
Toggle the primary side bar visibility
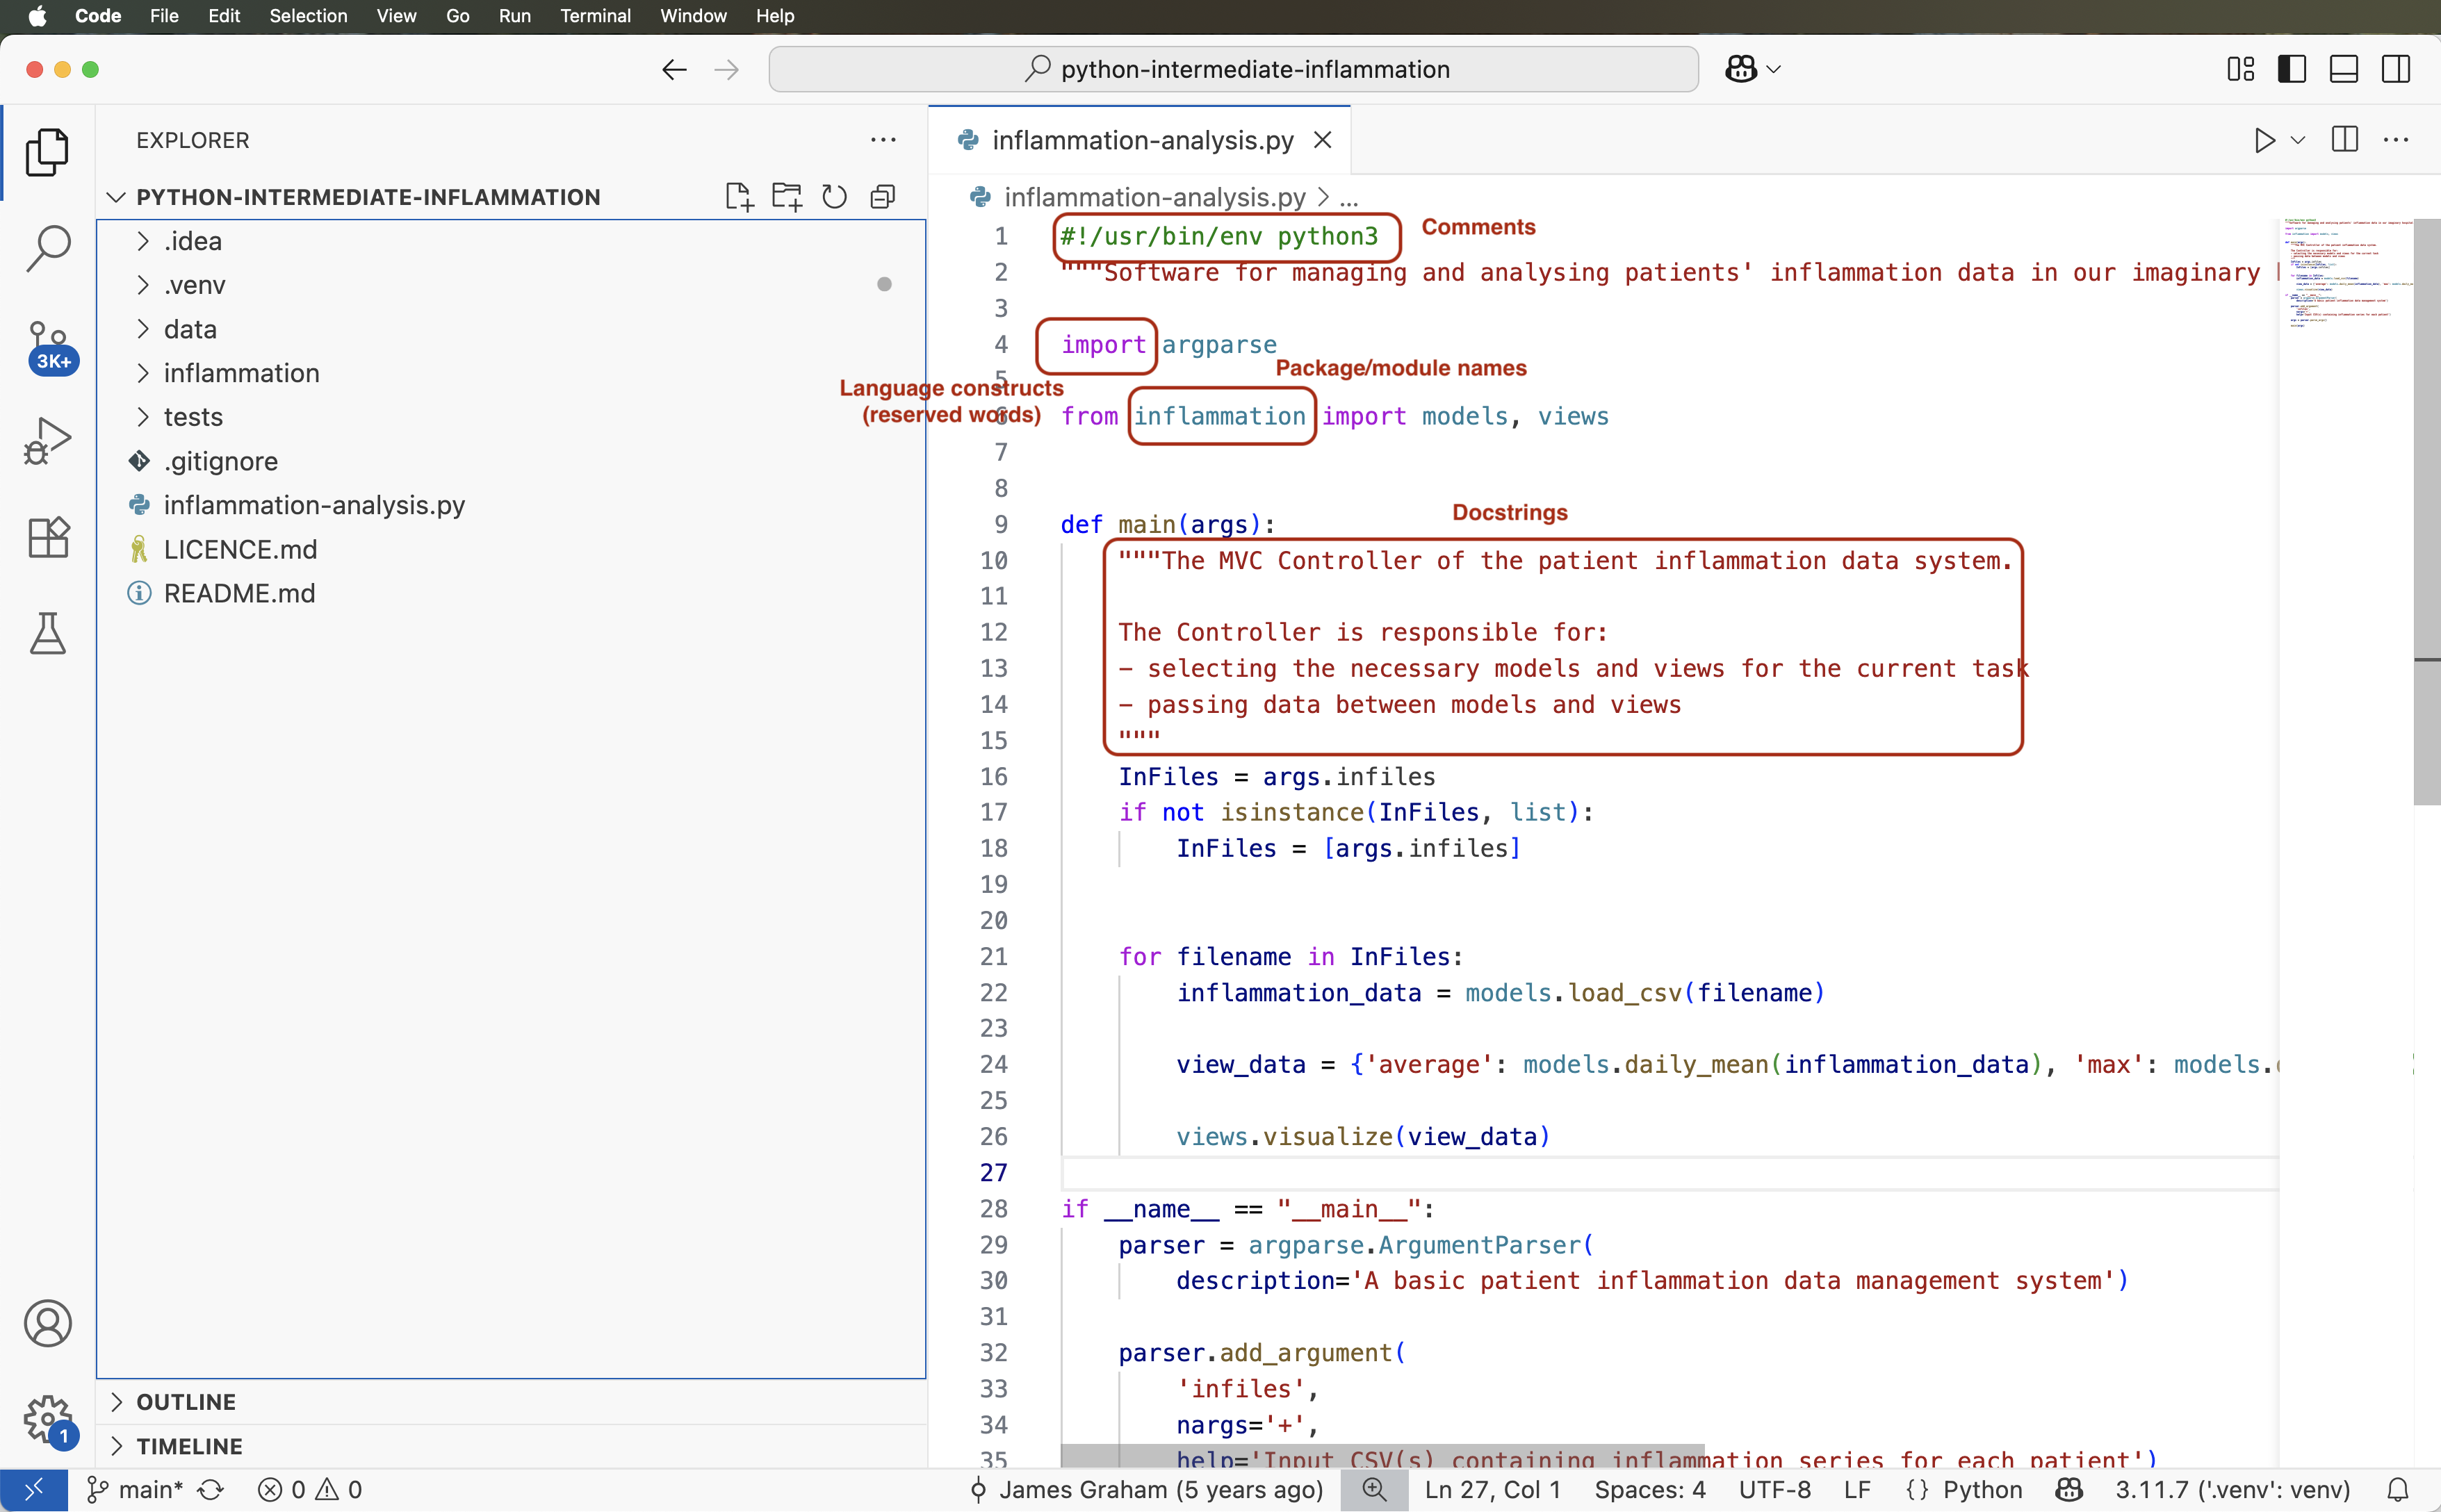click(x=2291, y=68)
